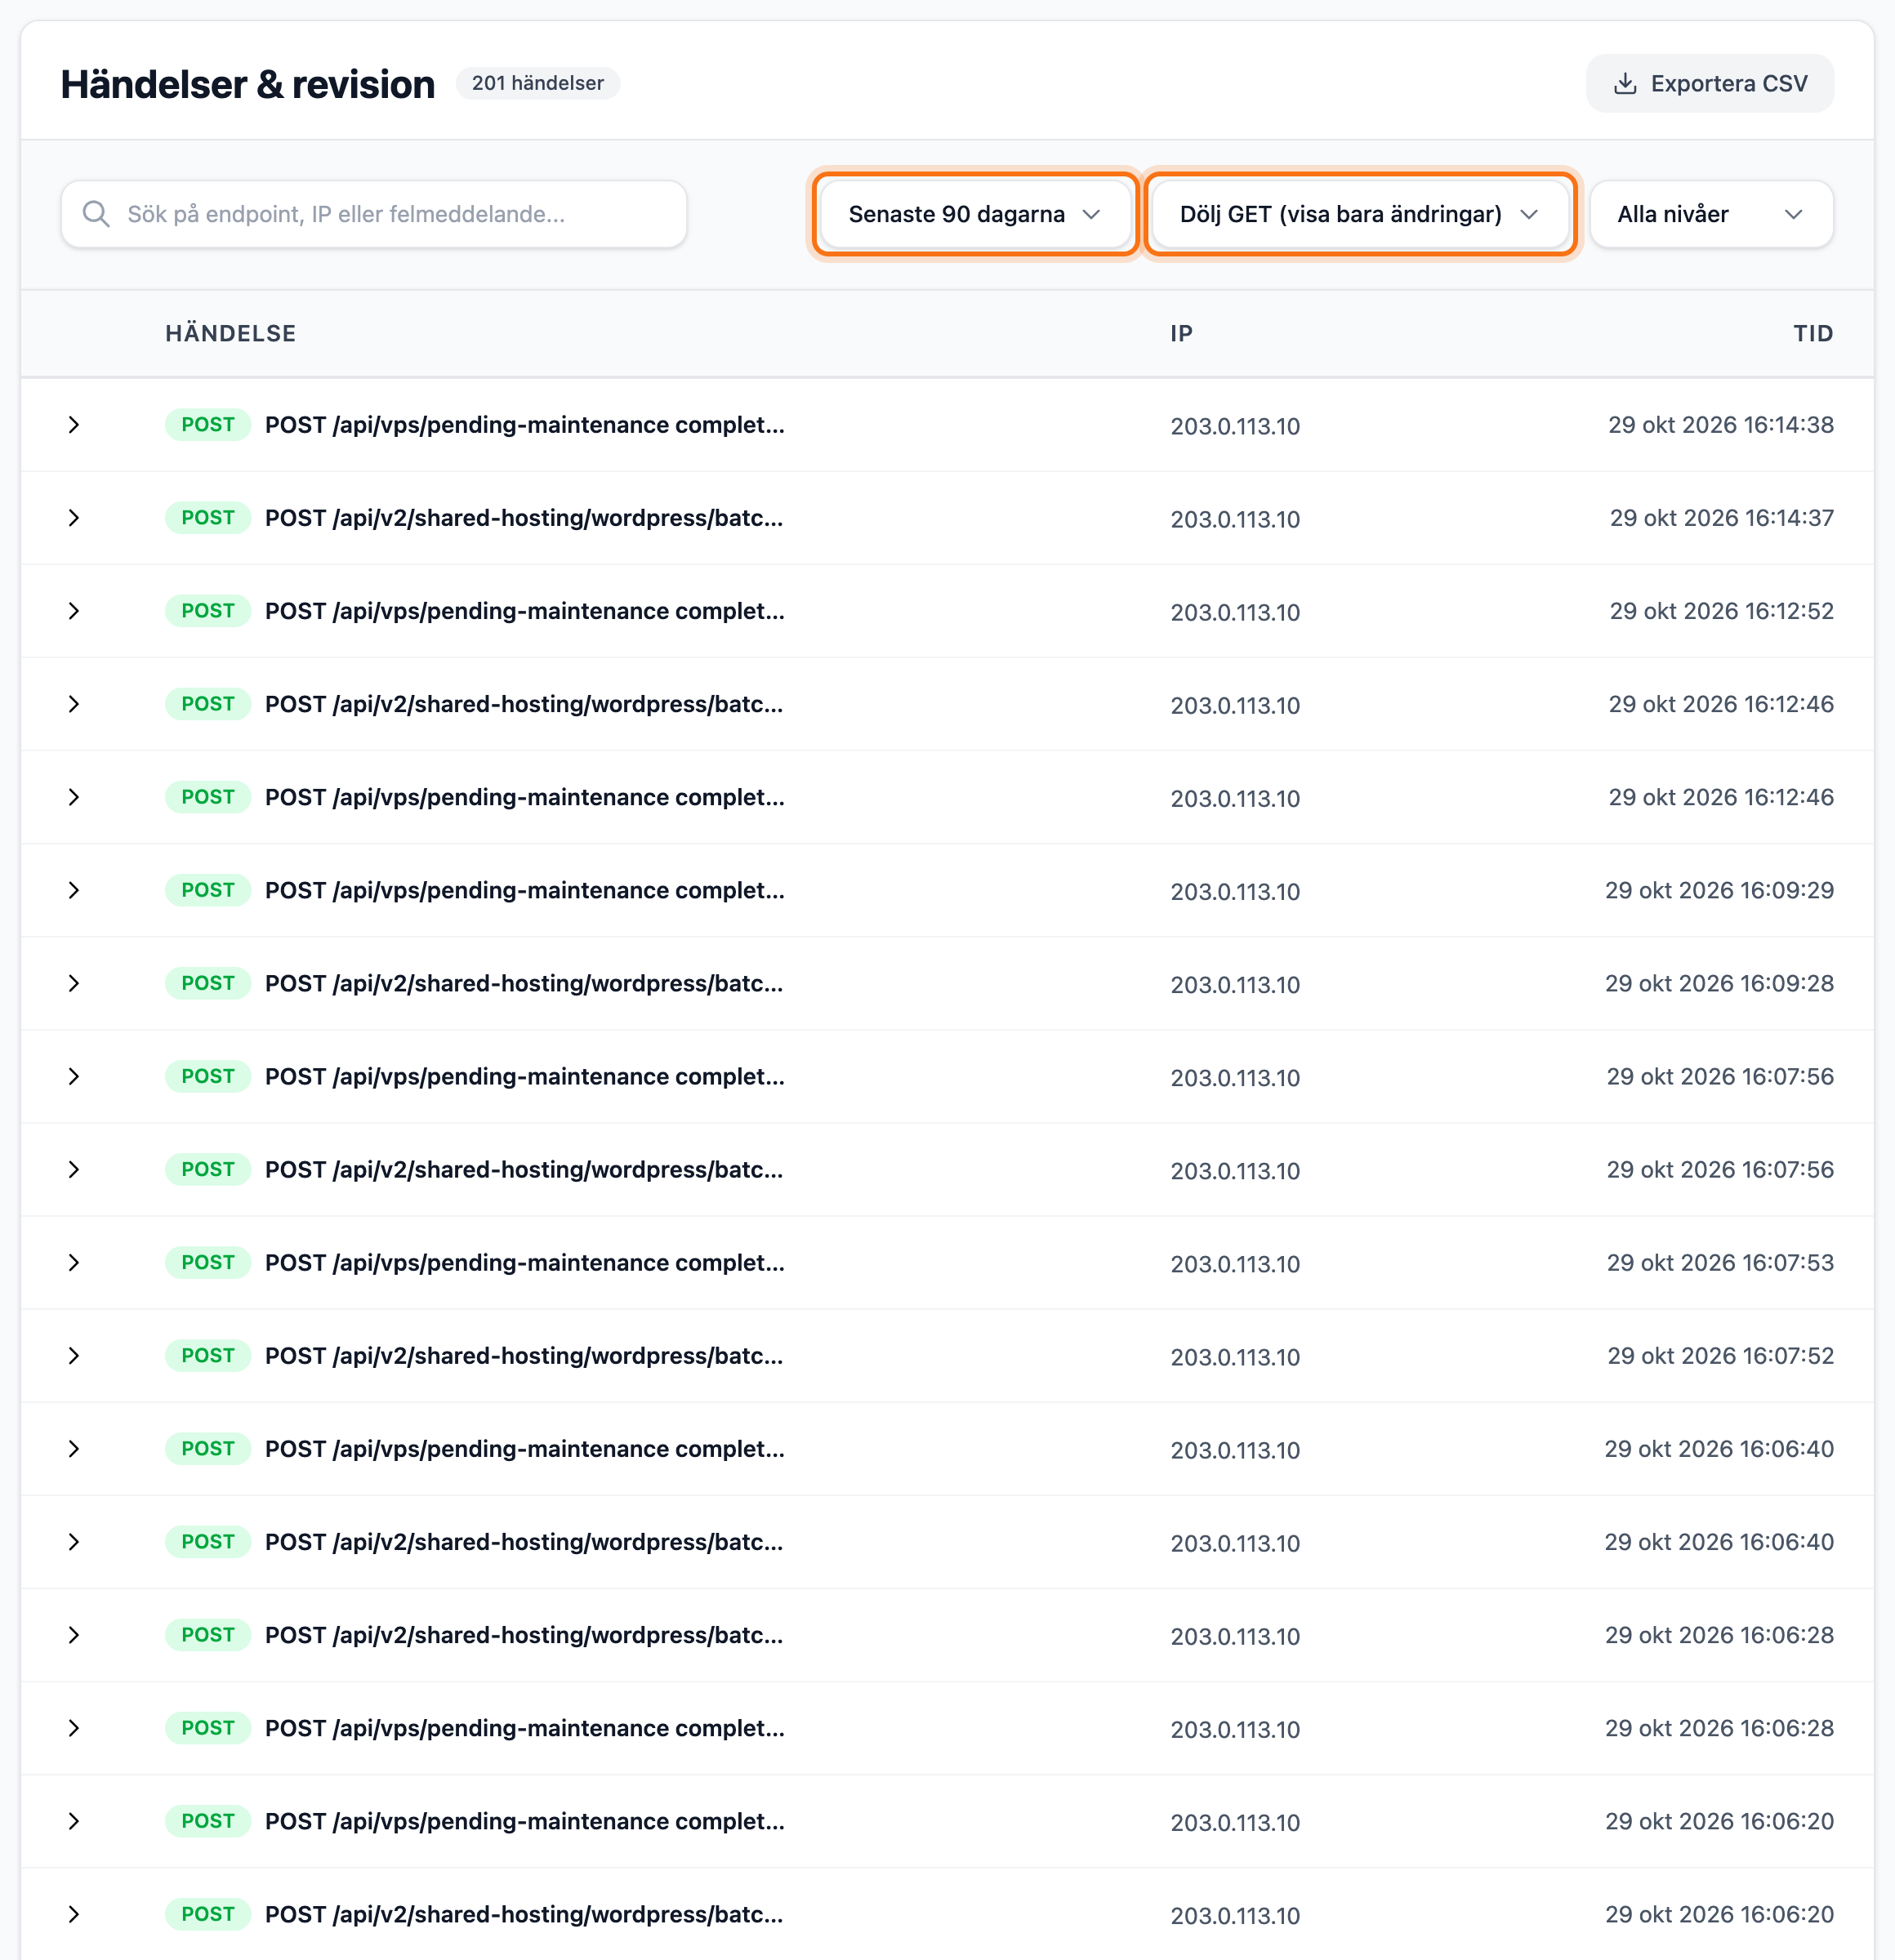Expand the event row at 16:14:38
Screen dimensions: 1895x1960
[73, 425]
